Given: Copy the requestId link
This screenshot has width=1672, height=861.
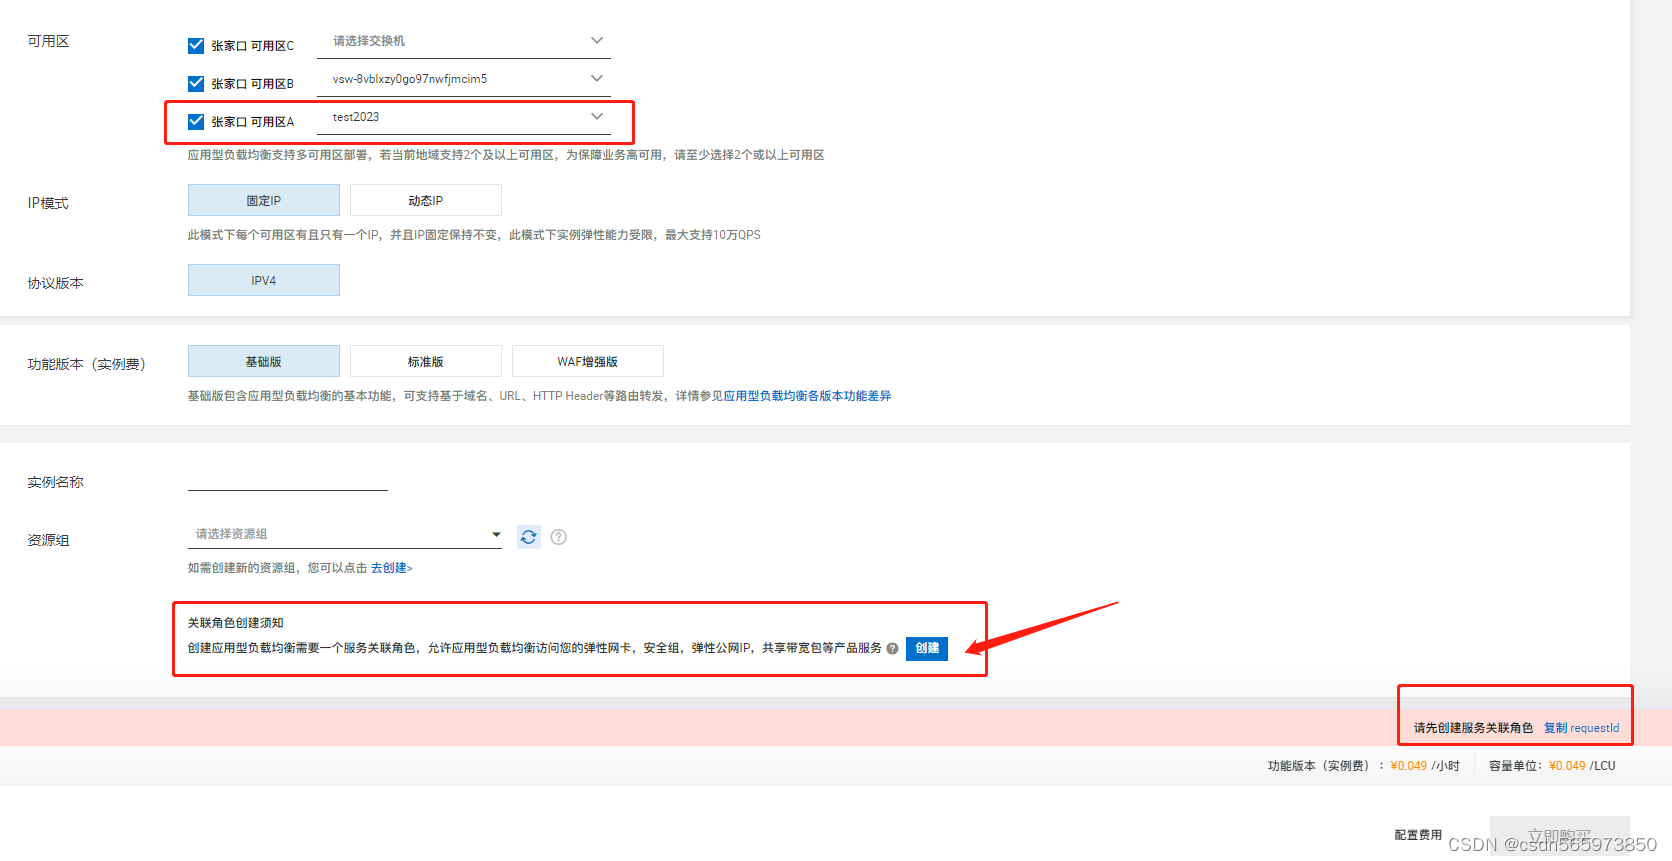Looking at the screenshot, I should coord(1581,728).
